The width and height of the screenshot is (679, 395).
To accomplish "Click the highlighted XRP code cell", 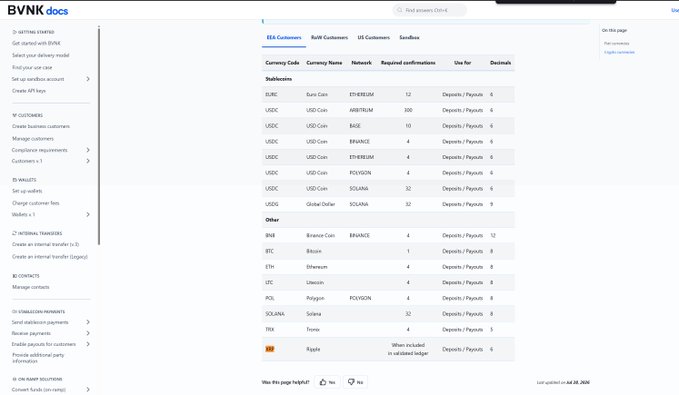I will (x=270, y=349).
